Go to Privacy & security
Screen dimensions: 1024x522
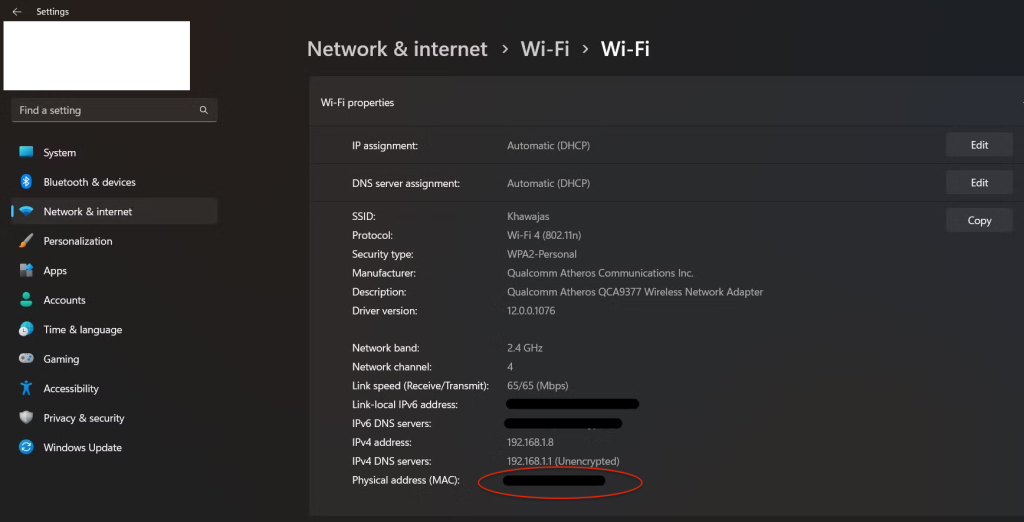point(84,418)
